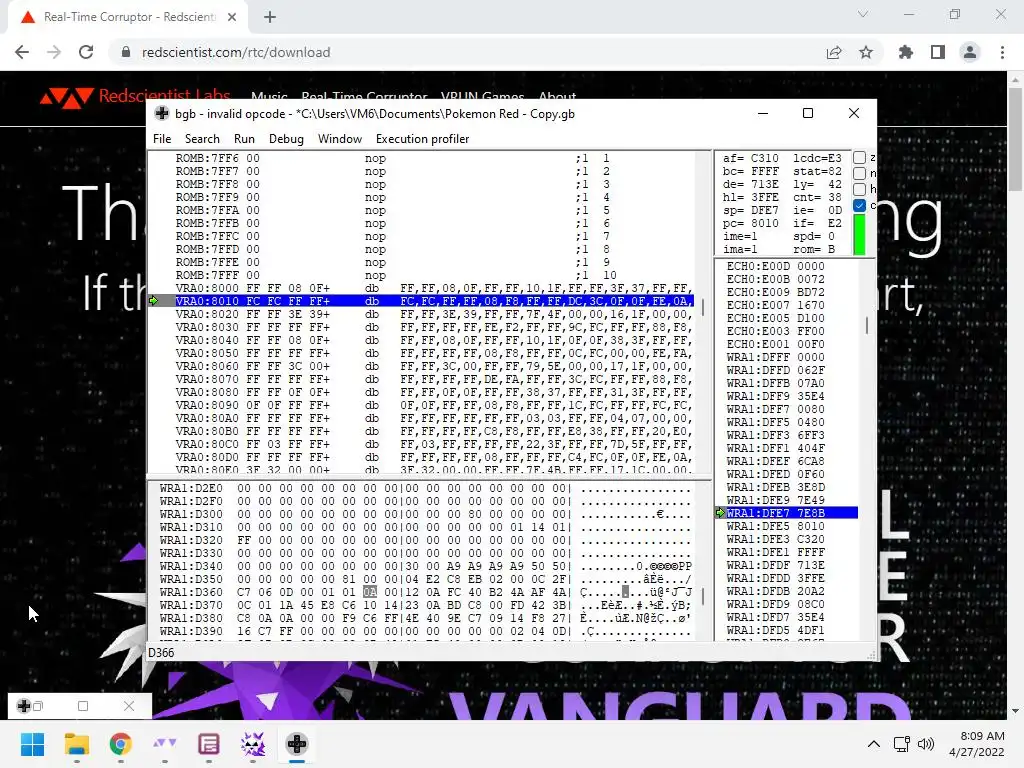Image resolution: width=1024 pixels, height=768 pixels.
Task: Select the ECH0:E00D stack entry
Action: click(x=787, y=266)
